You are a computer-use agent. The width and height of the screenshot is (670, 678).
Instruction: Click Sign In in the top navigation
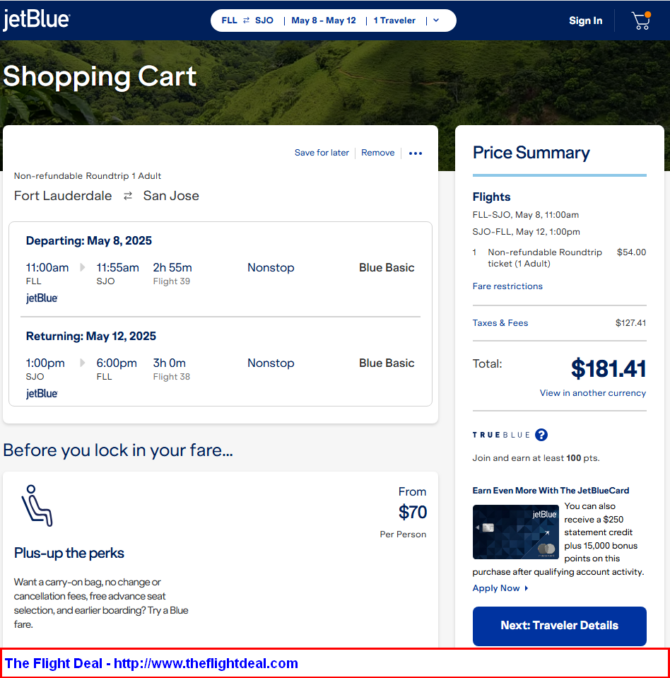pos(585,21)
